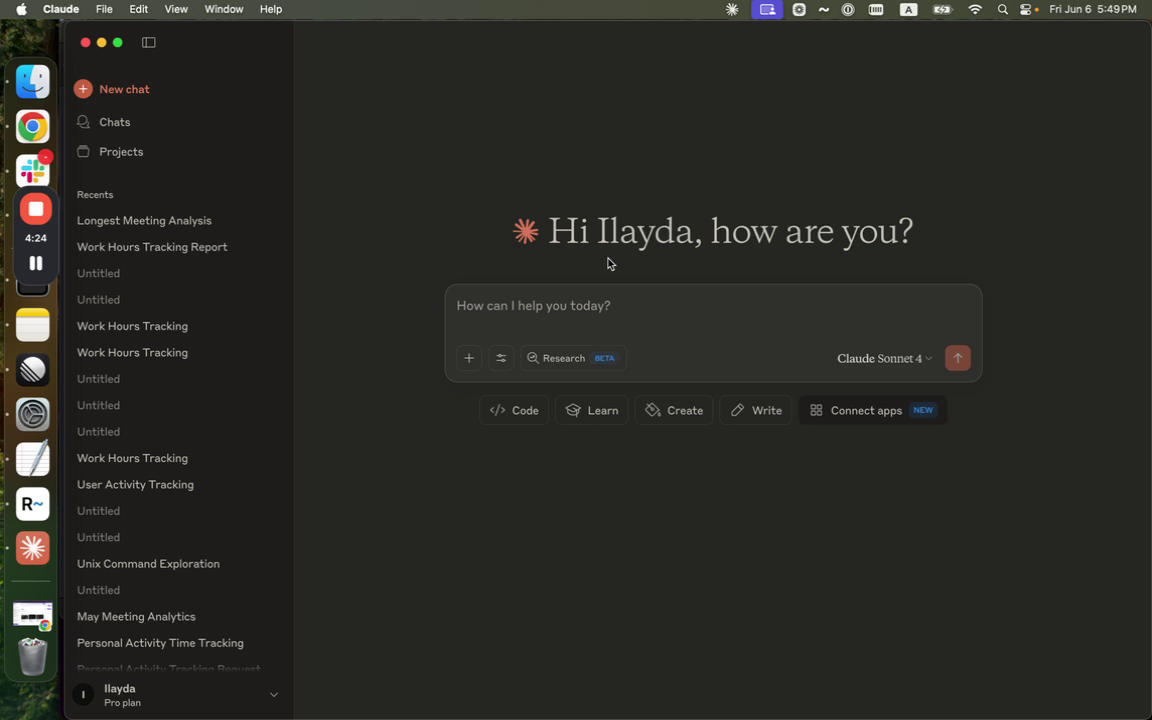
Task: Click the plus attachment icon in chat box
Action: coord(469,358)
